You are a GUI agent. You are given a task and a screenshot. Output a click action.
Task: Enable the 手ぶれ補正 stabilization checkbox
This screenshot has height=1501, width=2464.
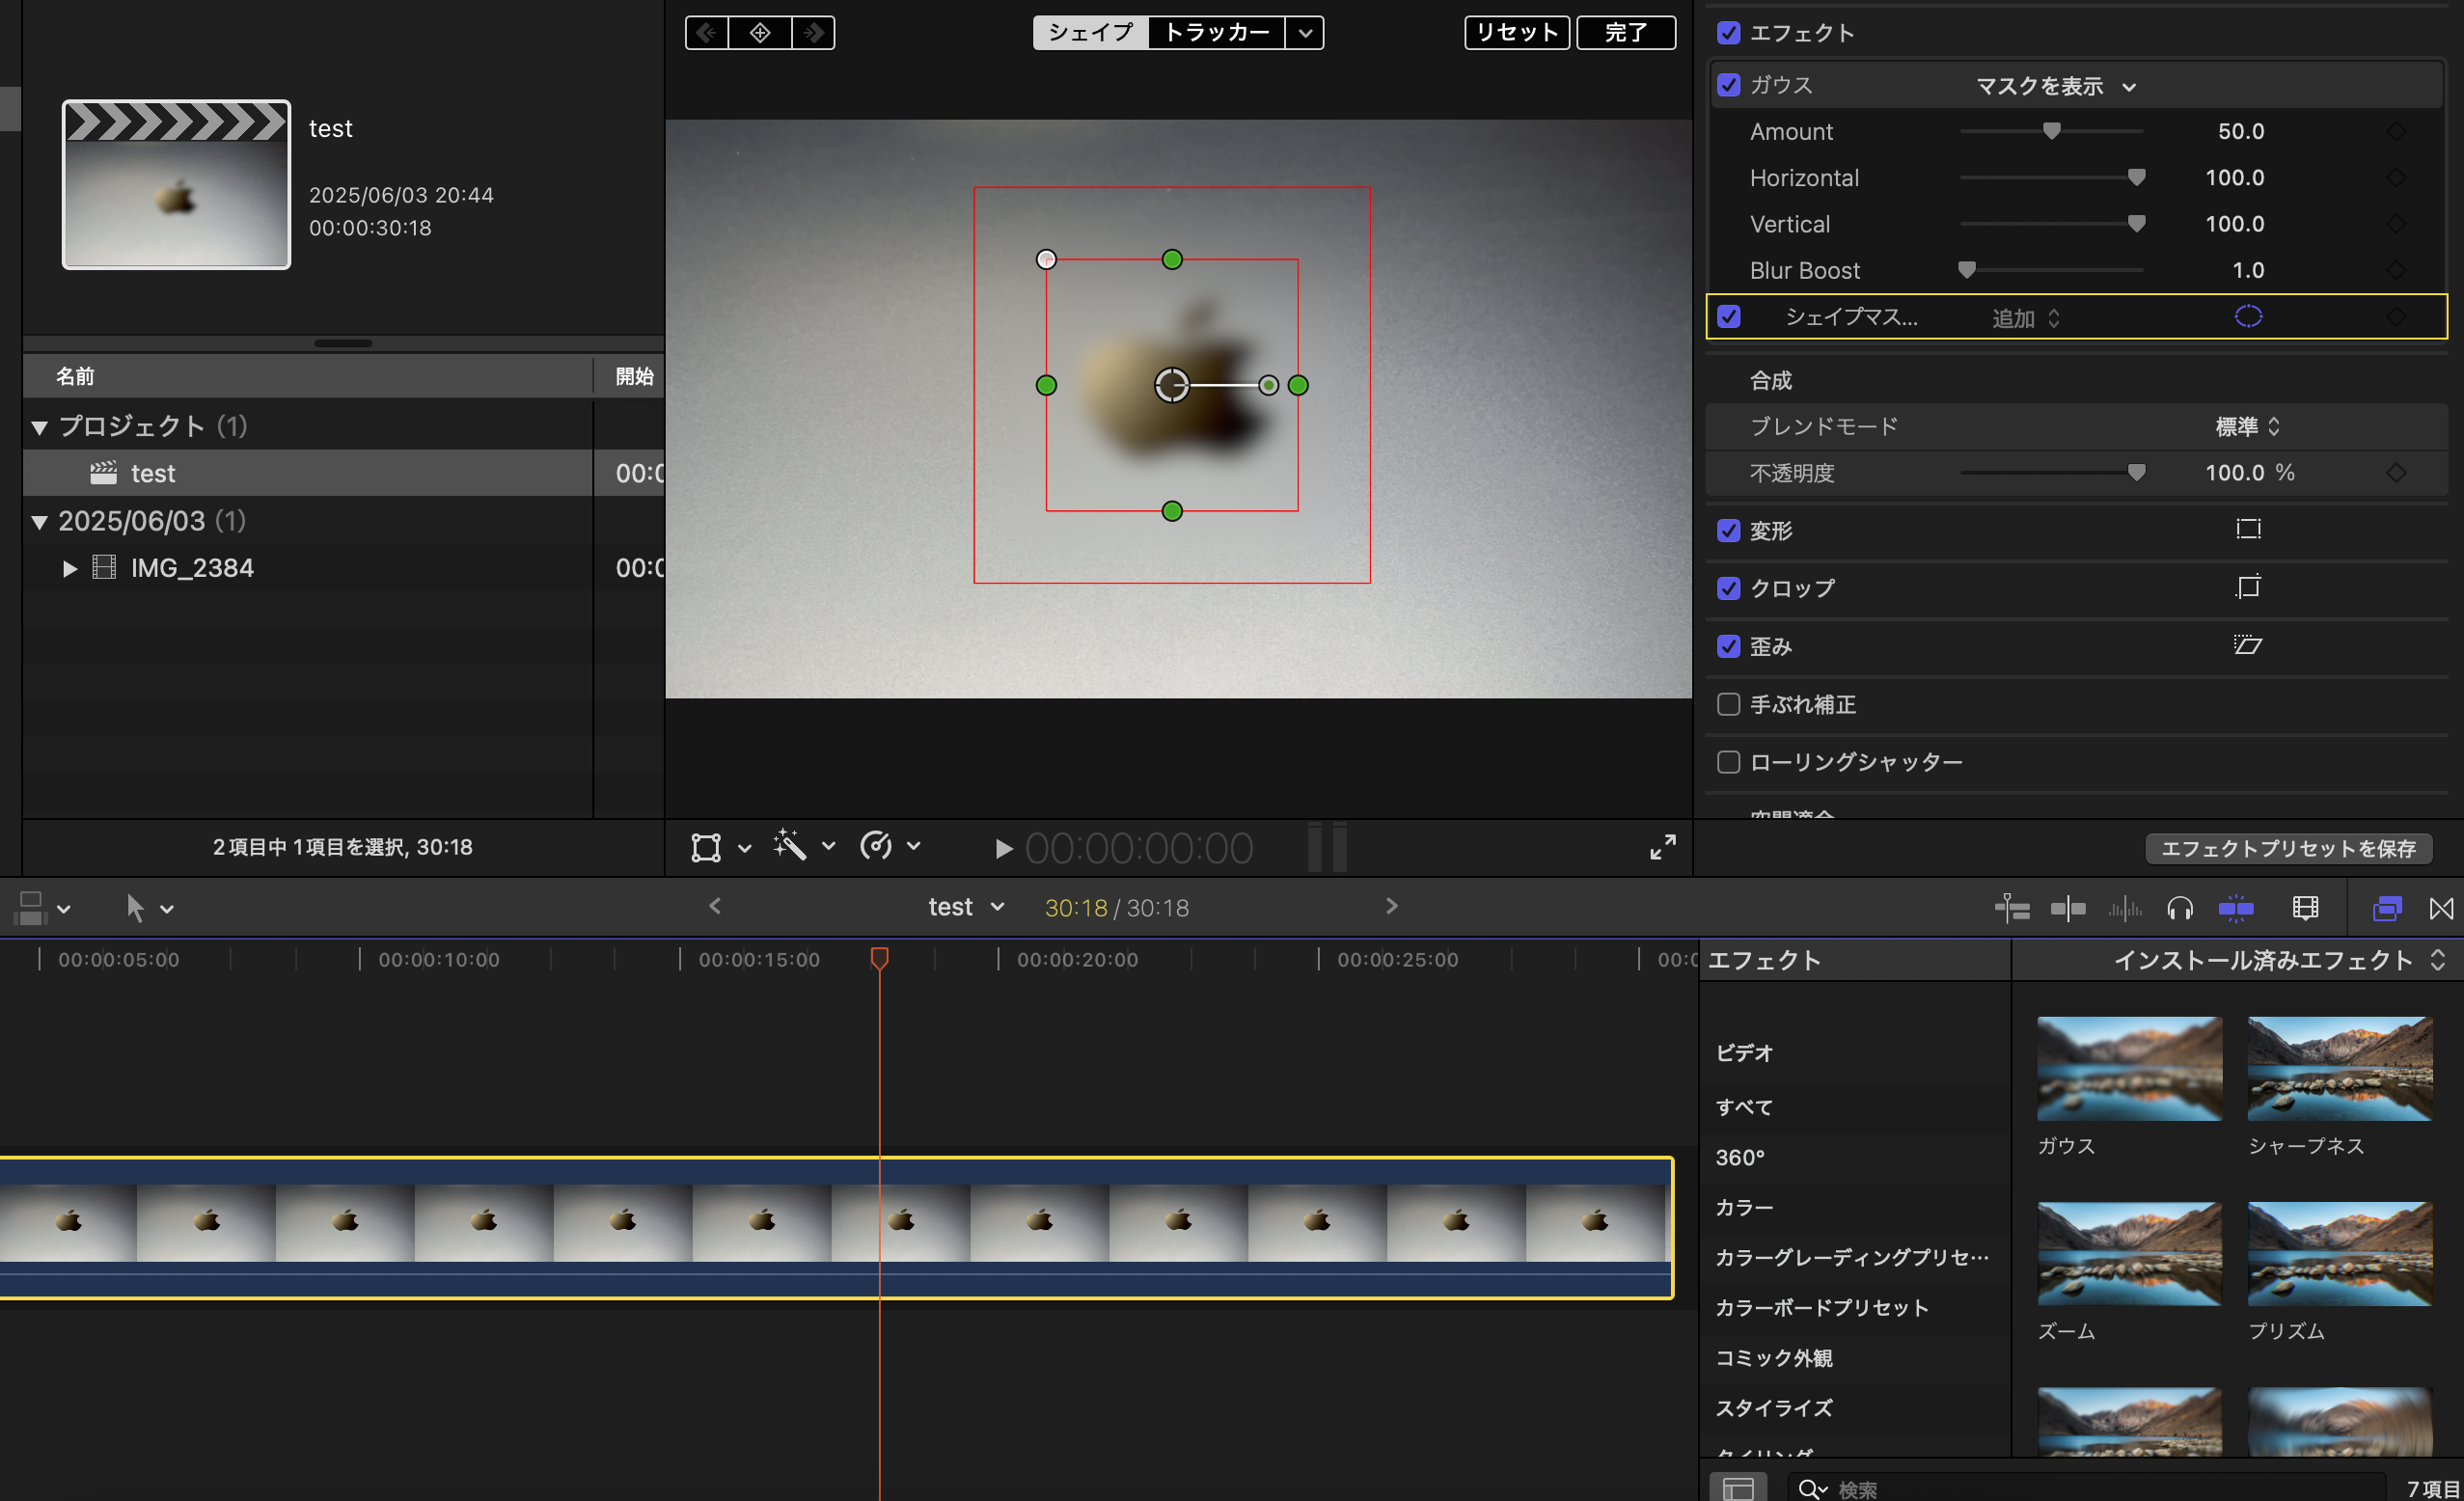tap(1728, 704)
